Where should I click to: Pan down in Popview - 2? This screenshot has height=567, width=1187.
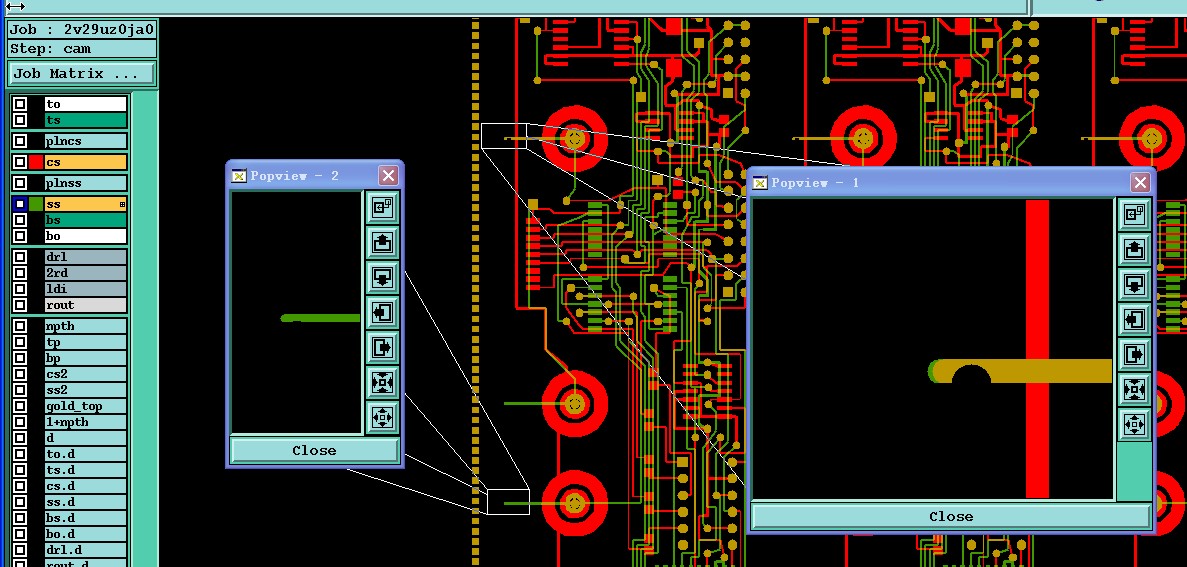[382, 277]
